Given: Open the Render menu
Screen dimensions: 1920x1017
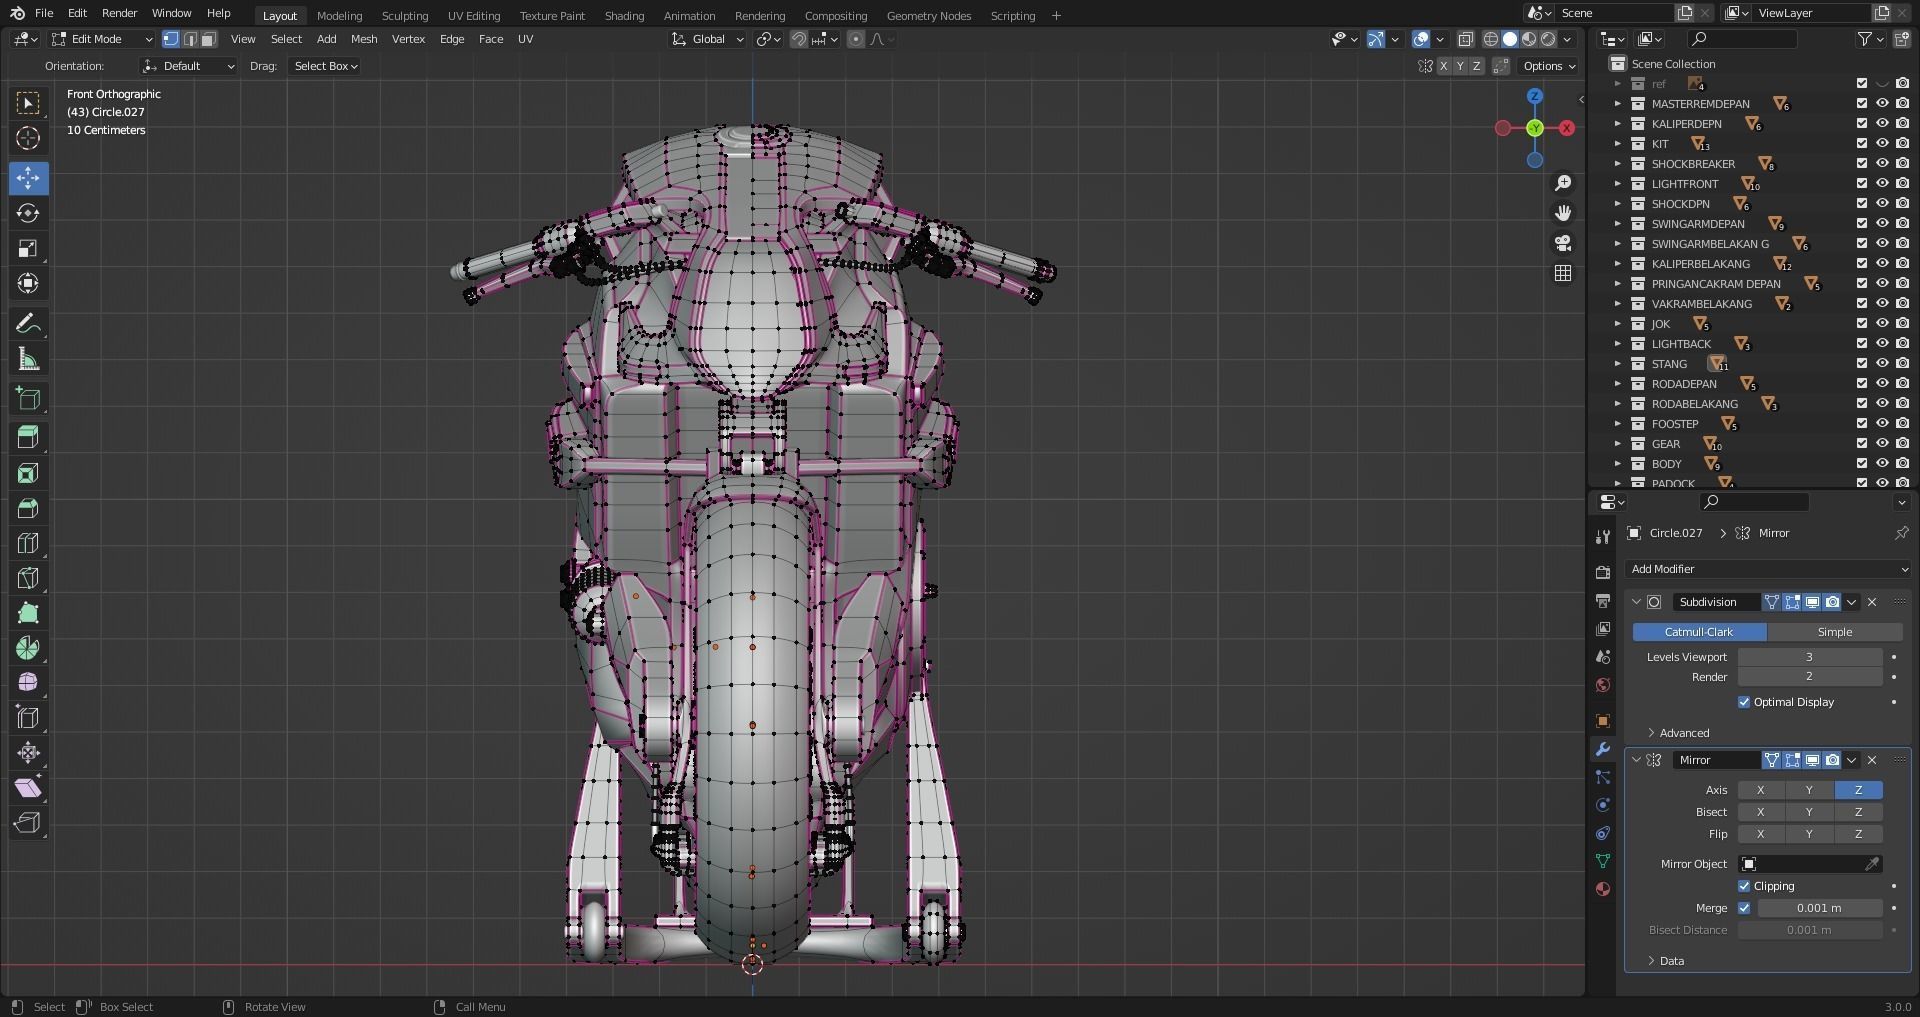Looking at the screenshot, I should 119,13.
